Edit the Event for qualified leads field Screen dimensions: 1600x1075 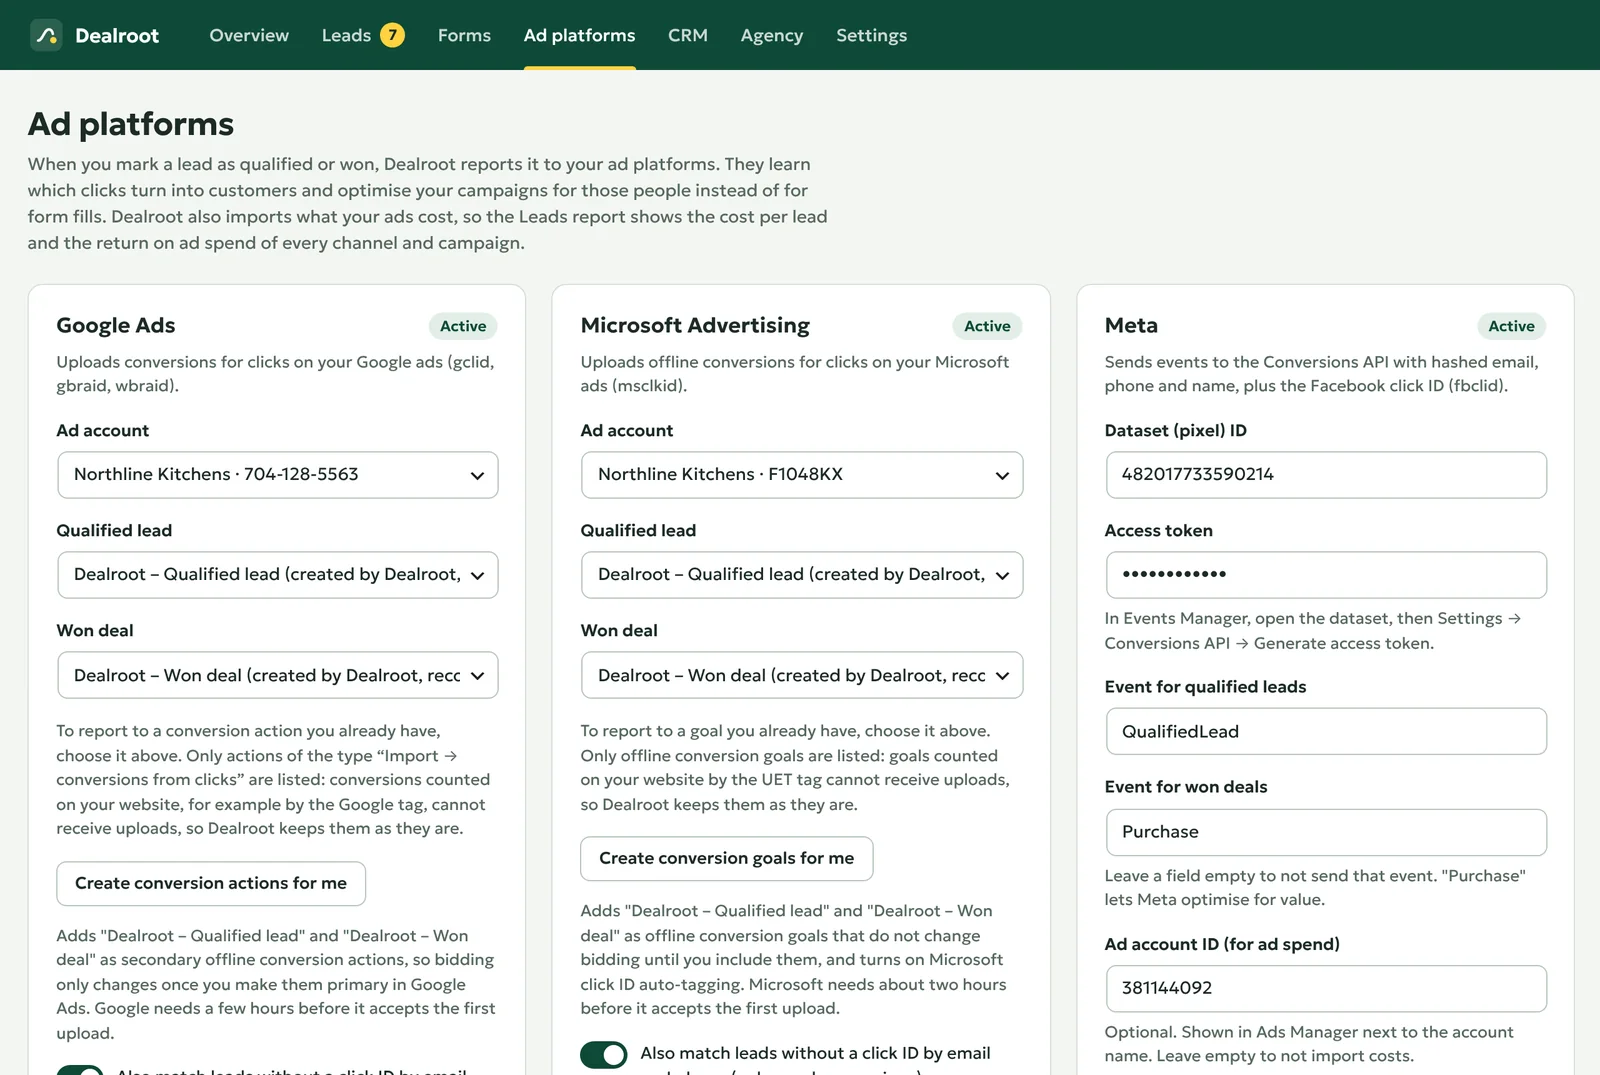pyautogui.click(x=1326, y=731)
